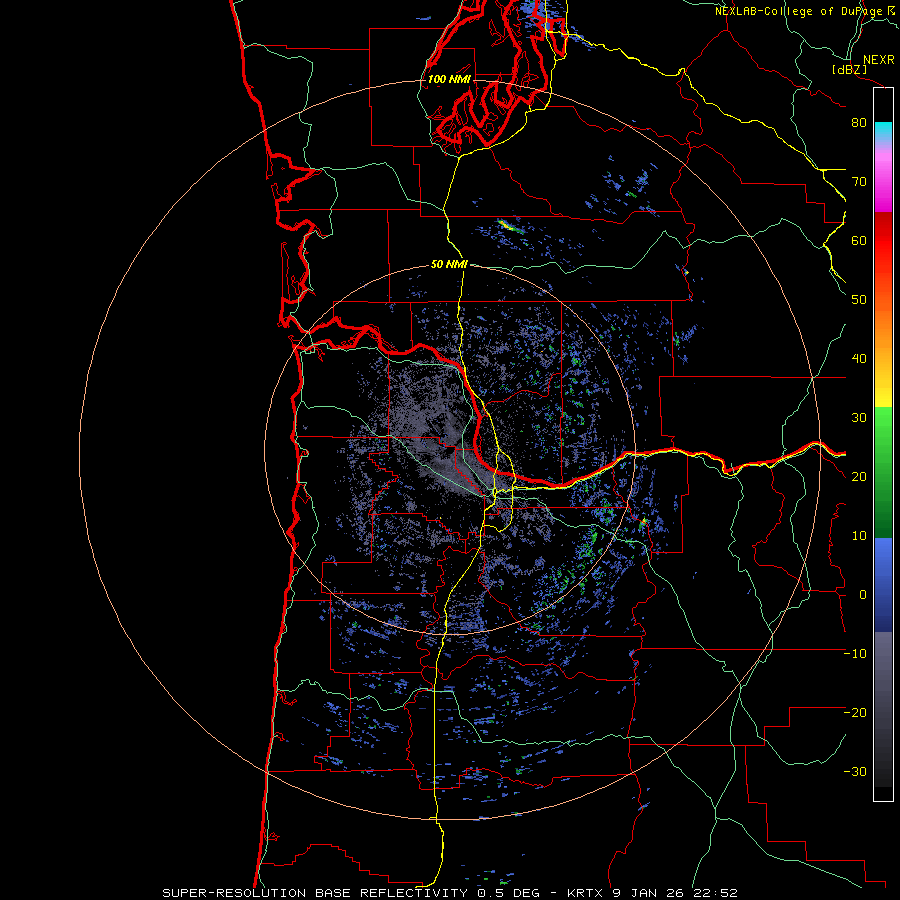Click the 50 NMI range ring label
The image size is (900, 900).
click(449, 265)
